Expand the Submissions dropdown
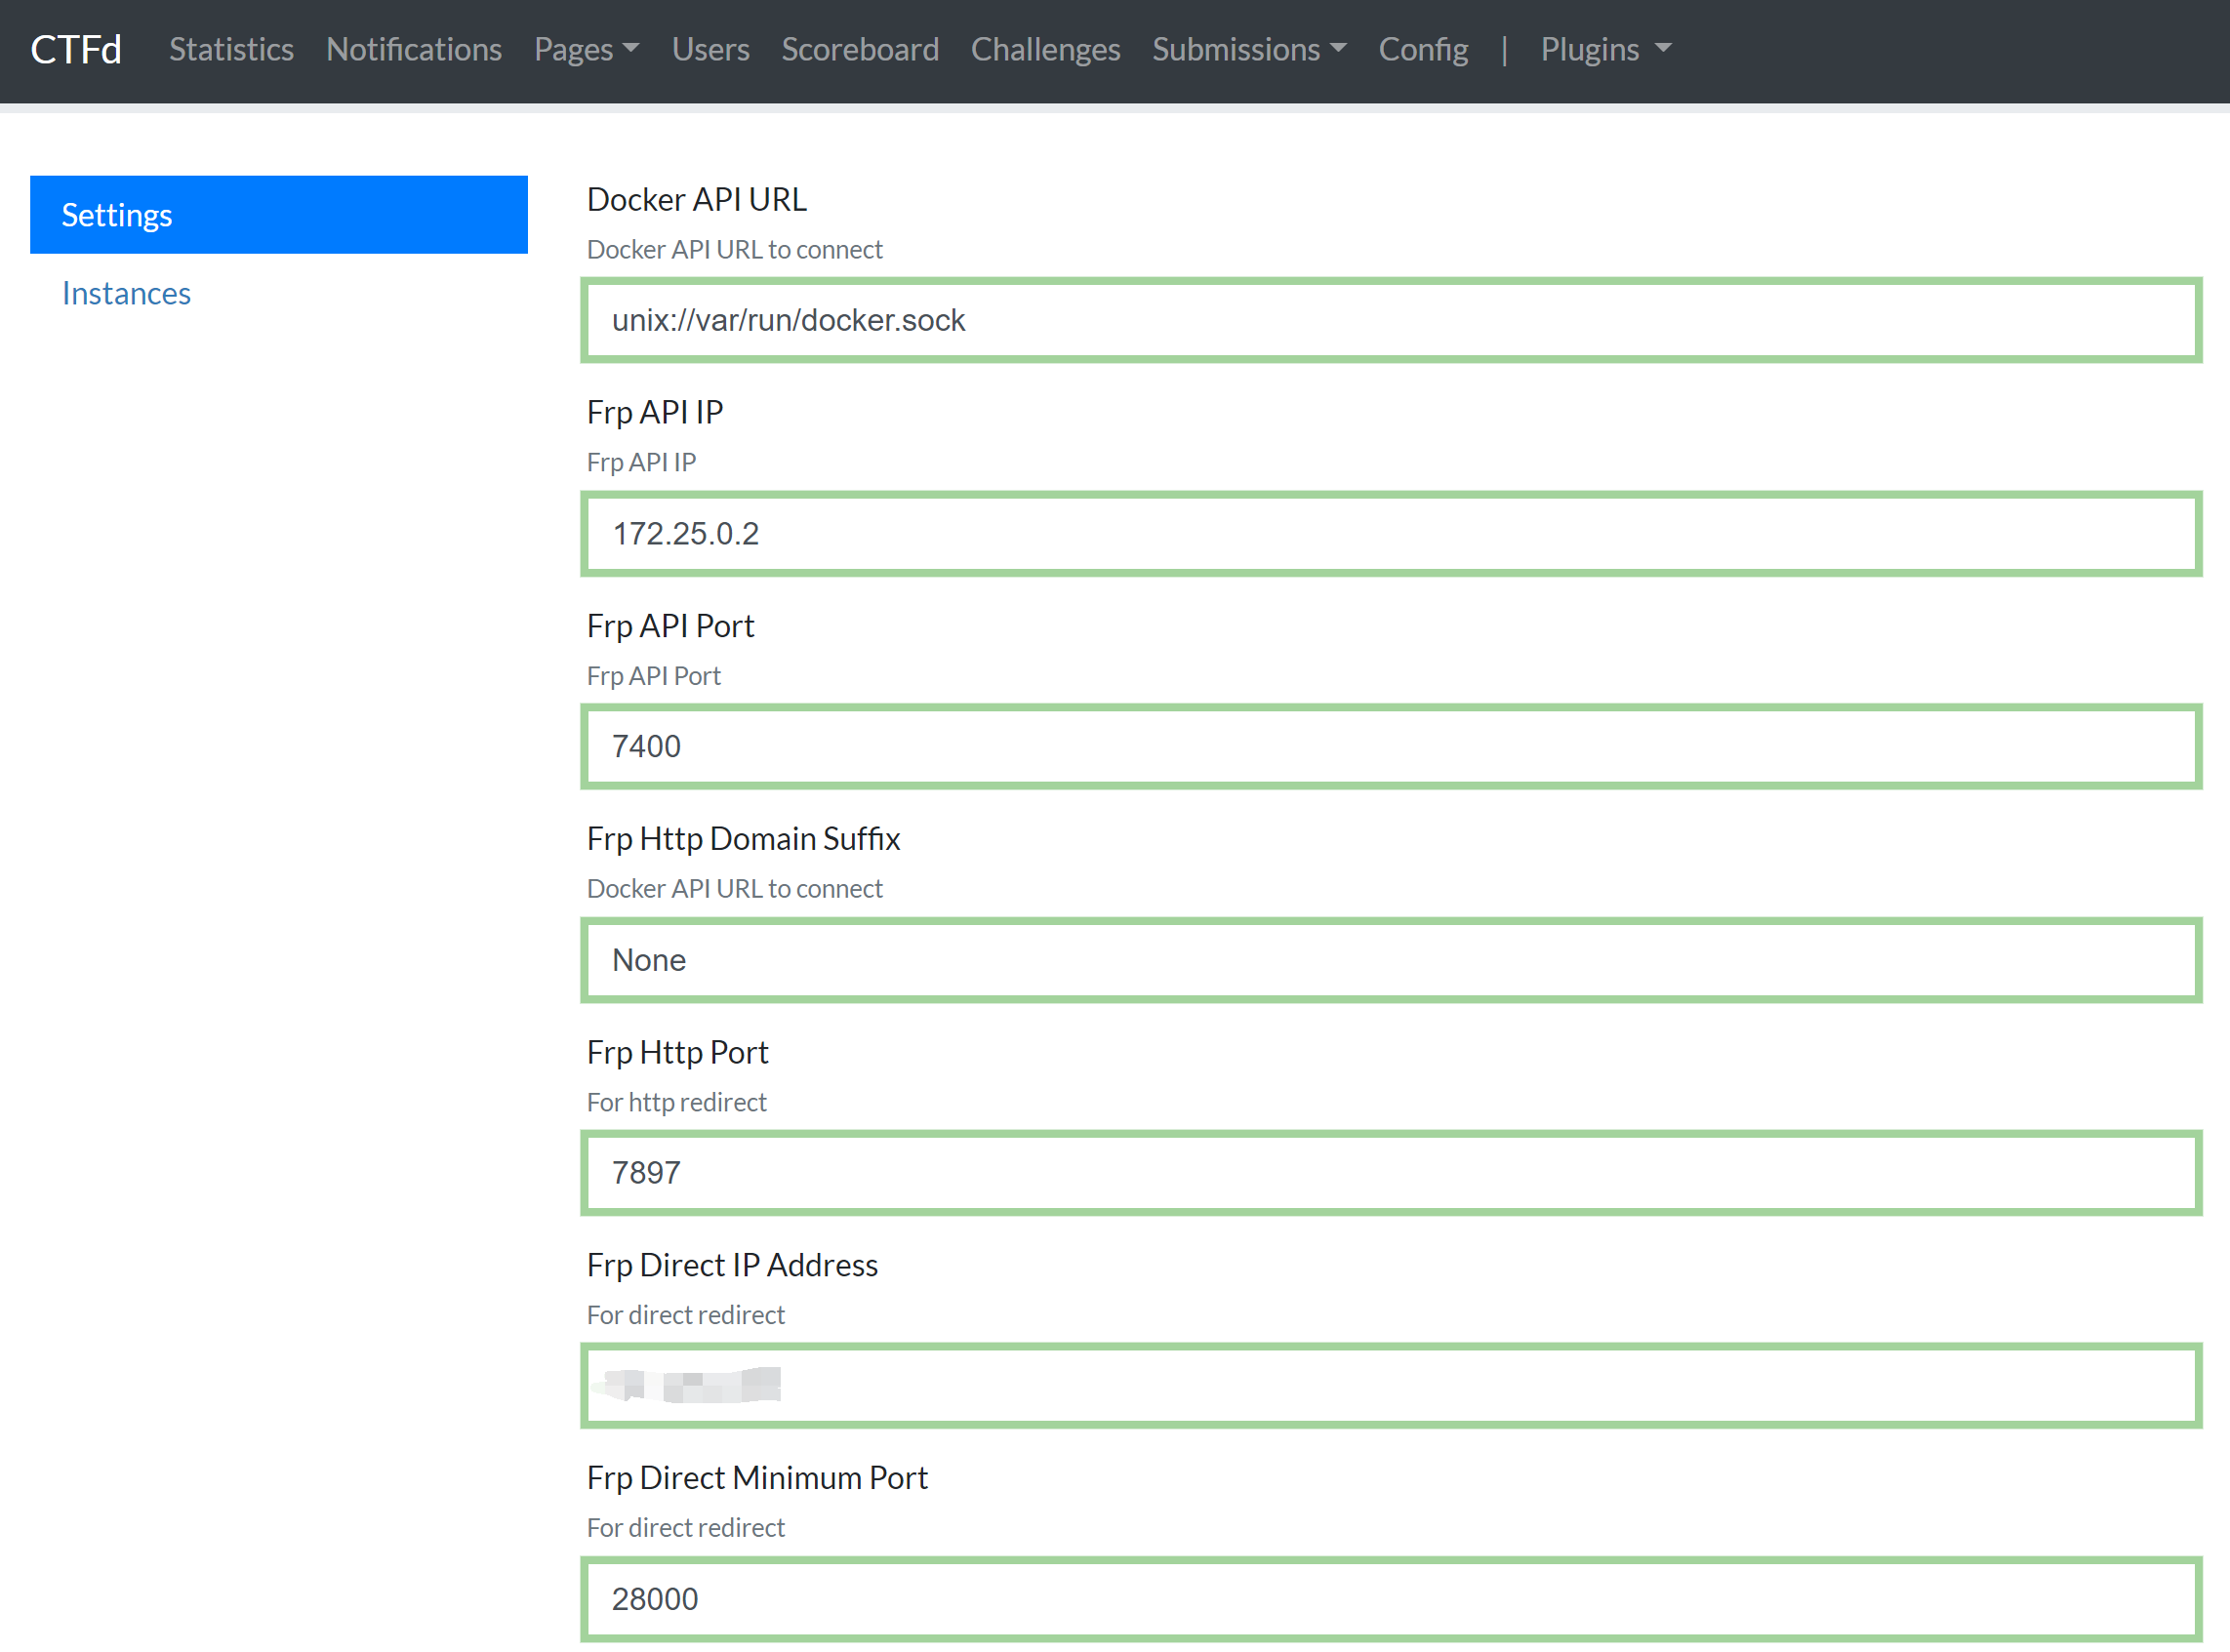 pyautogui.click(x=1248, y=49)
